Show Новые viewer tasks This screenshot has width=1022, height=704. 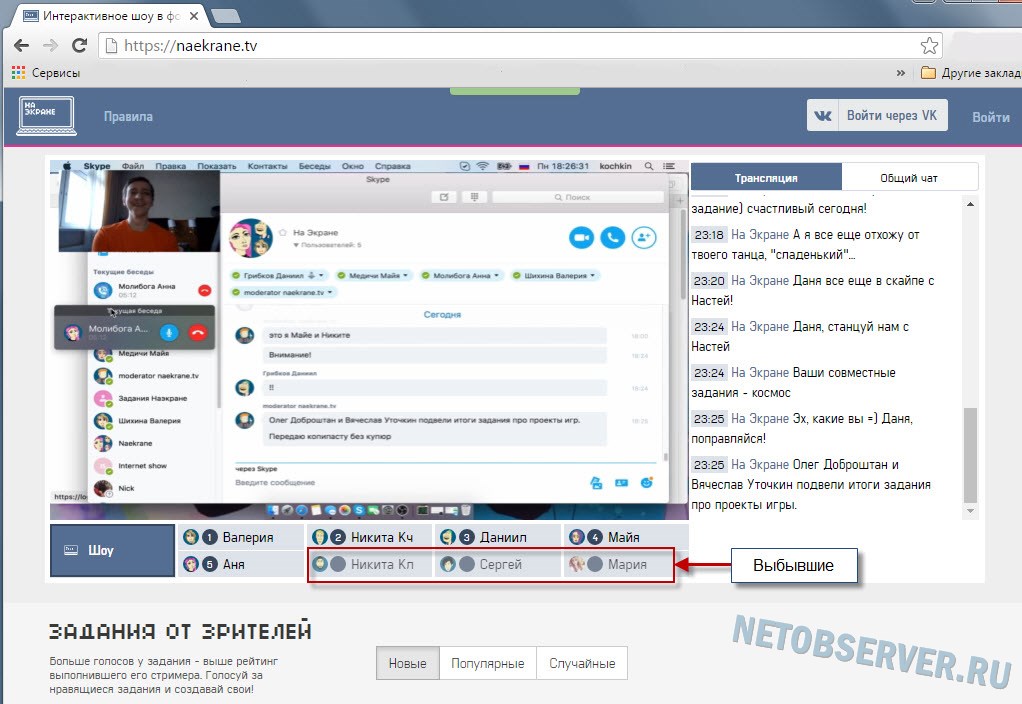pos(407,663)
